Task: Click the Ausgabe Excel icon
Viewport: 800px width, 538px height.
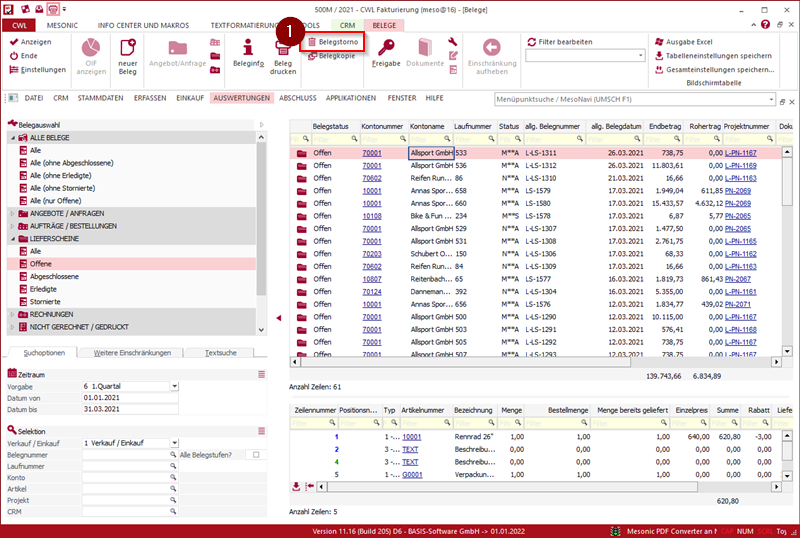Action: click(659, 42)
